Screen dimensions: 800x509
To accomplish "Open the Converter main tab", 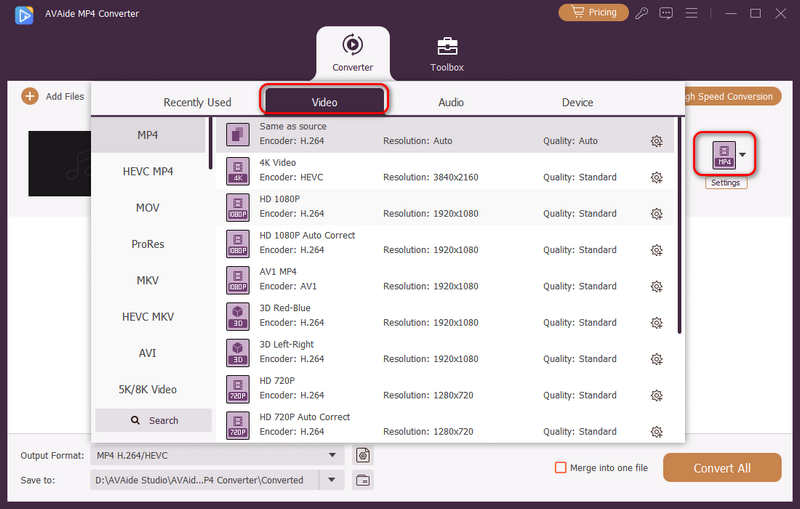I will click(x=353, y=54).
